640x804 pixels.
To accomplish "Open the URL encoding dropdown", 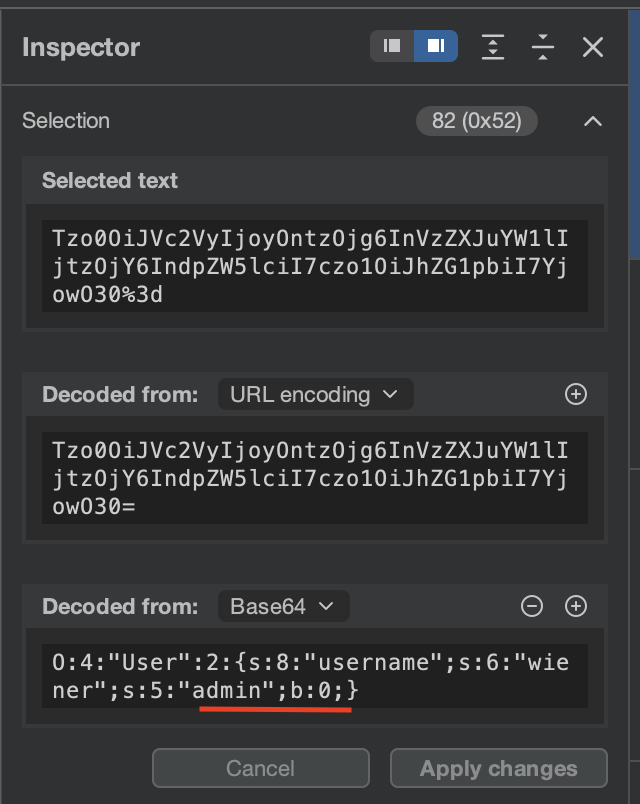I will coord(315,394).
